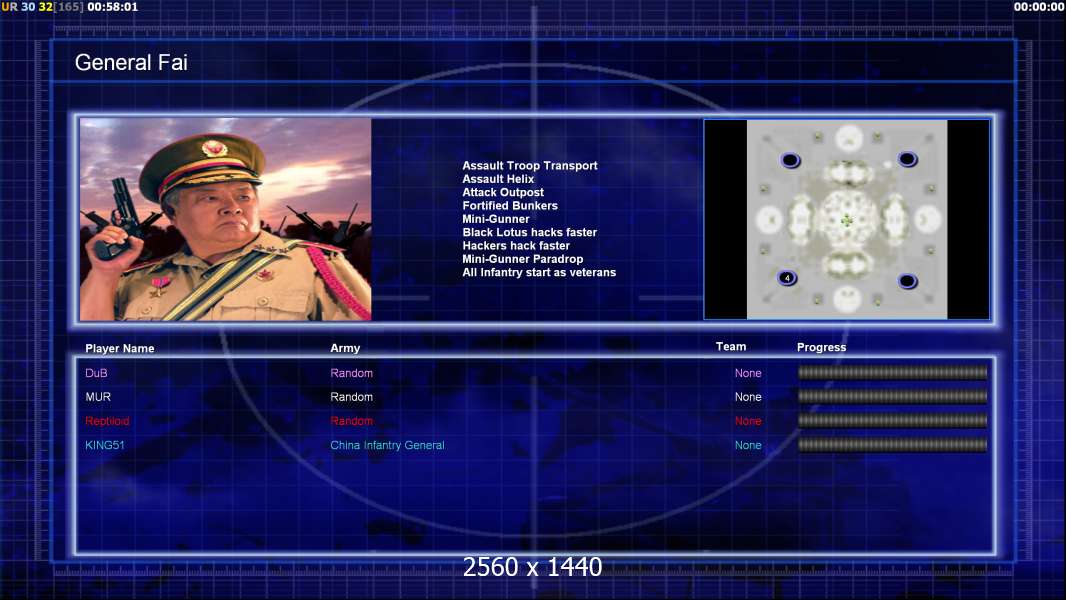The image size is (1066, 600).
Task: Click the 00:58:01 timer readout
Action: (x=112, y=7)
